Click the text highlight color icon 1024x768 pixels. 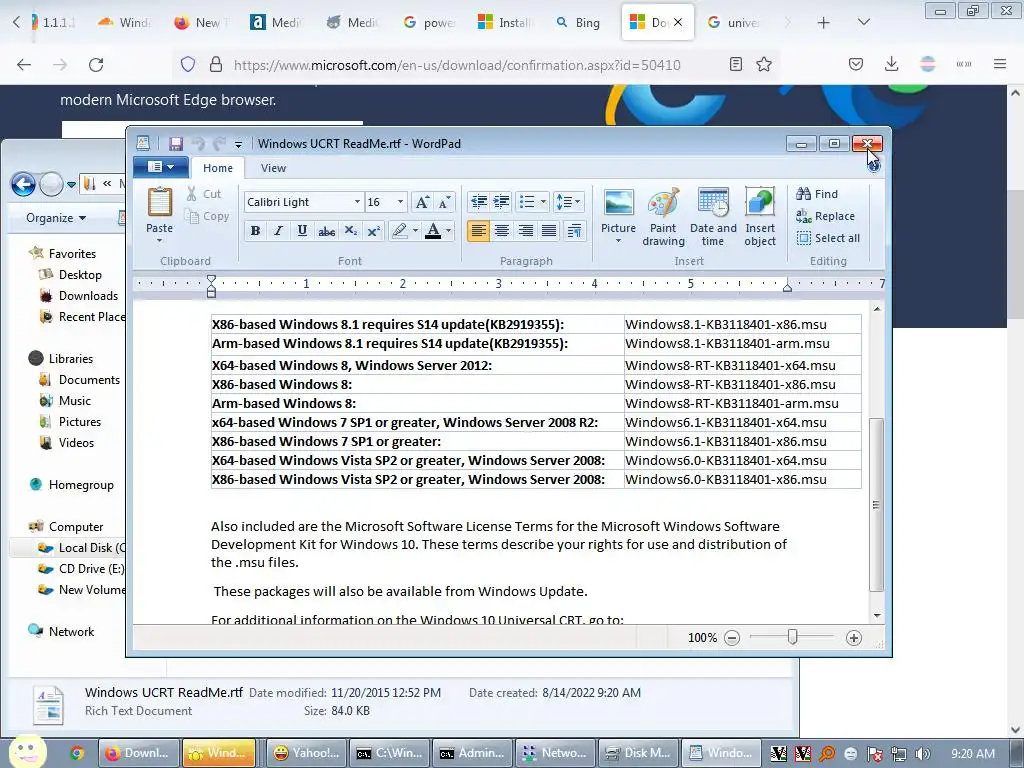[x=399, y=231]
